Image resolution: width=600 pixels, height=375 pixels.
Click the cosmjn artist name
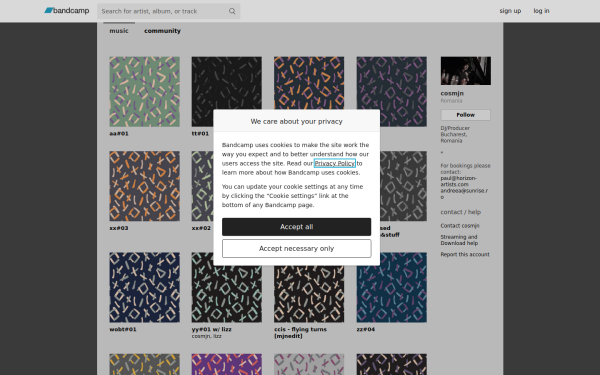click(x=452, y=93)
